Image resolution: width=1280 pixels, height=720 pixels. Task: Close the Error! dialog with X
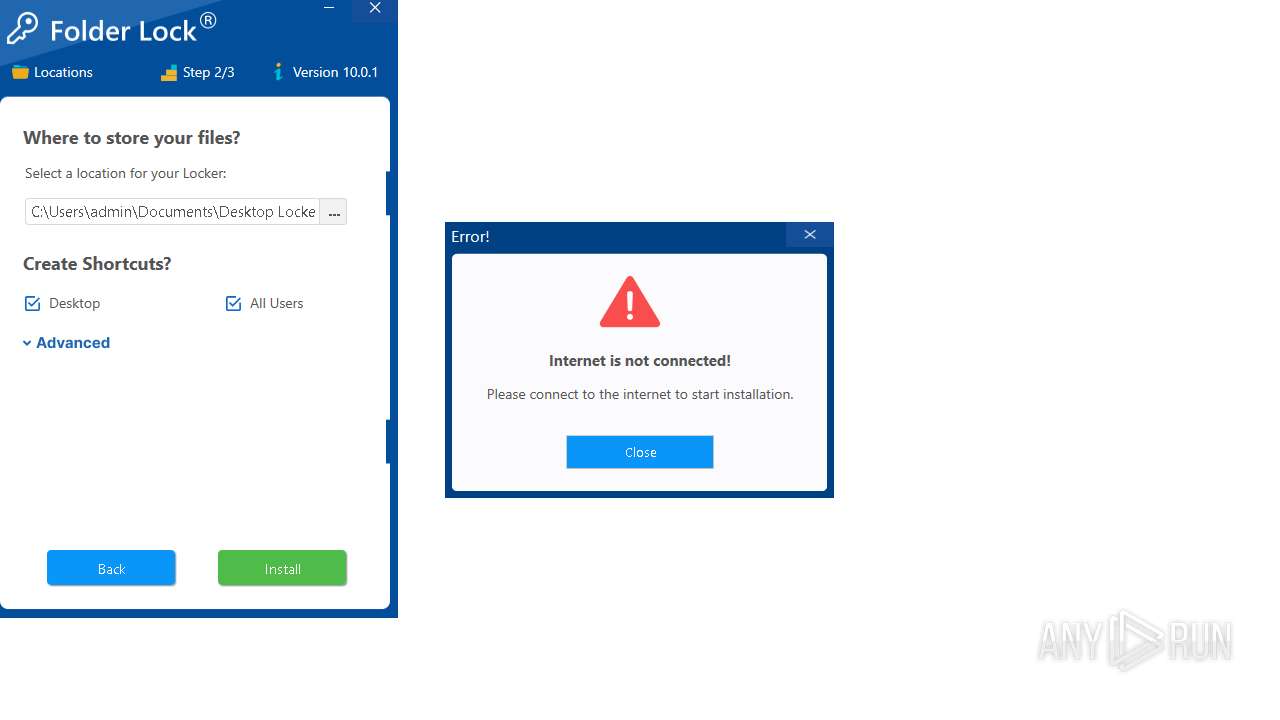pyautogui.click(x=810, y=235)
